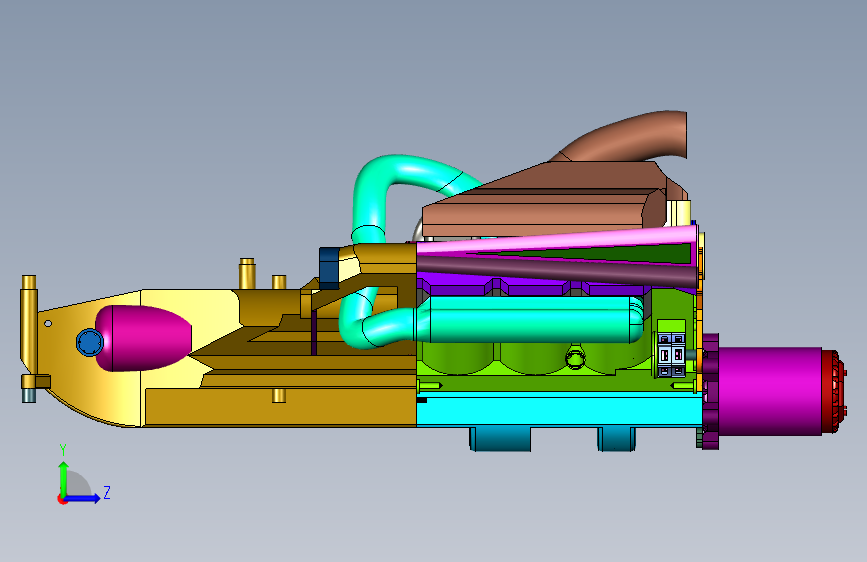The height and width of the screenshot is (562, 867).
Task: Select the dark purple pipe below pink cone
Action: [x=556, y=272]
